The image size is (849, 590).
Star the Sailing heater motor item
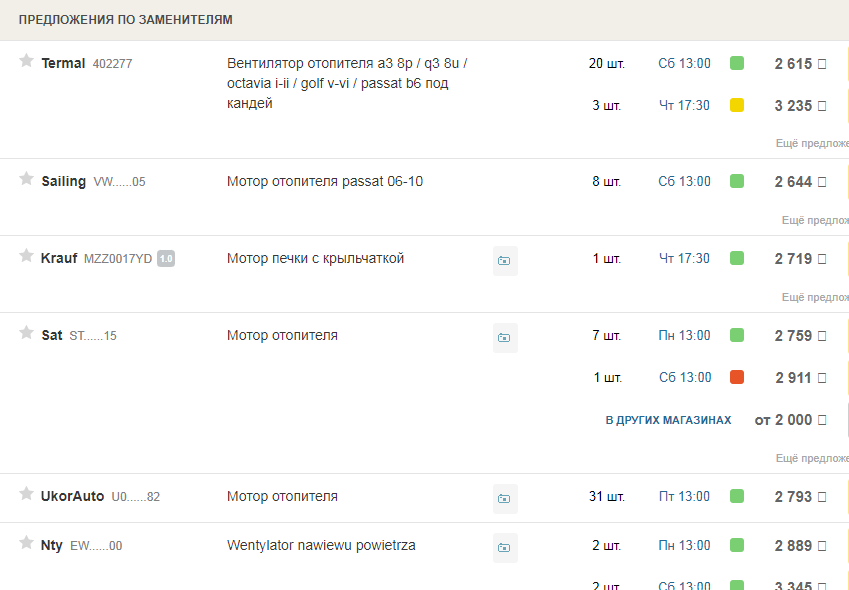[x=27, y=179]
